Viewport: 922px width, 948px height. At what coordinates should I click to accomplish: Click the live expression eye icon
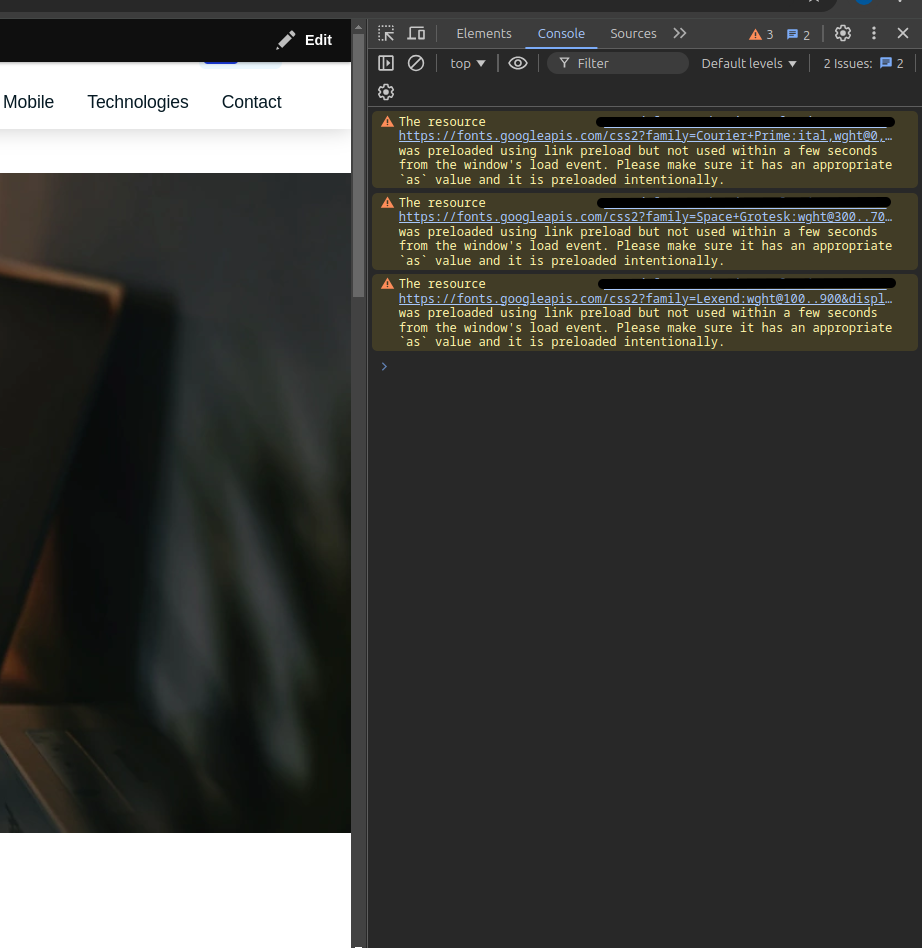[x=517, y=63]
